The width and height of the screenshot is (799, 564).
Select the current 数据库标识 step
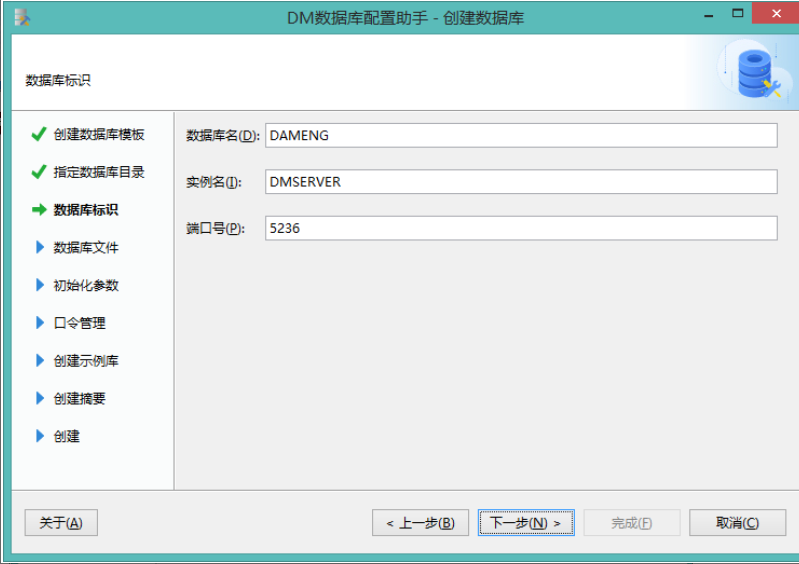(x=86, y=210)
